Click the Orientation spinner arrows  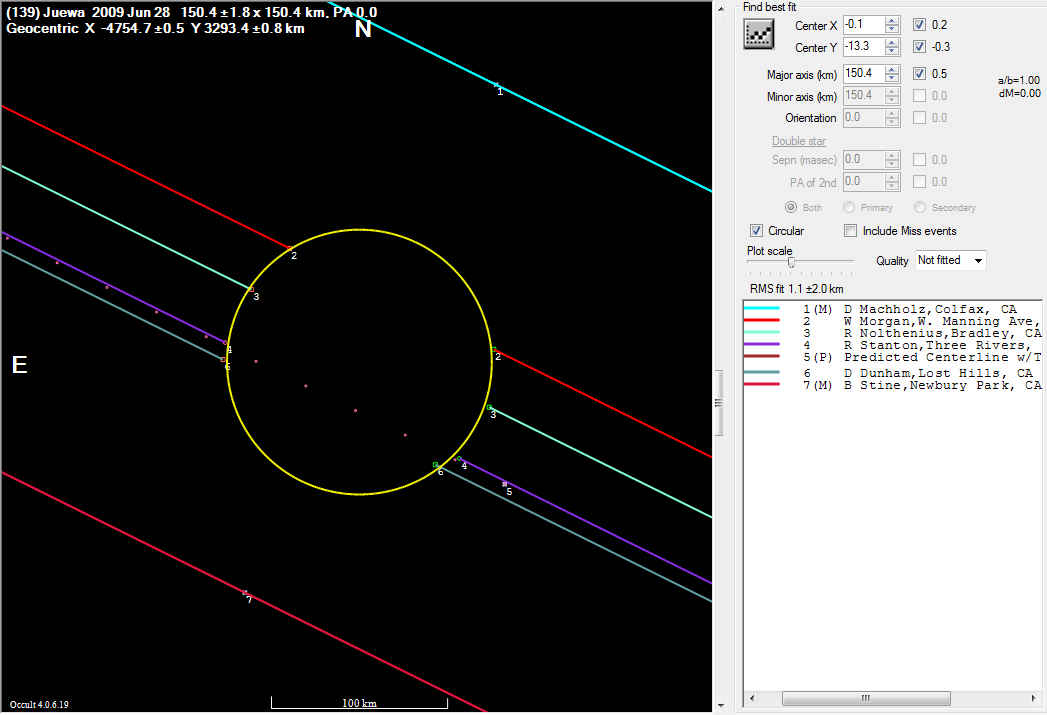892,117
